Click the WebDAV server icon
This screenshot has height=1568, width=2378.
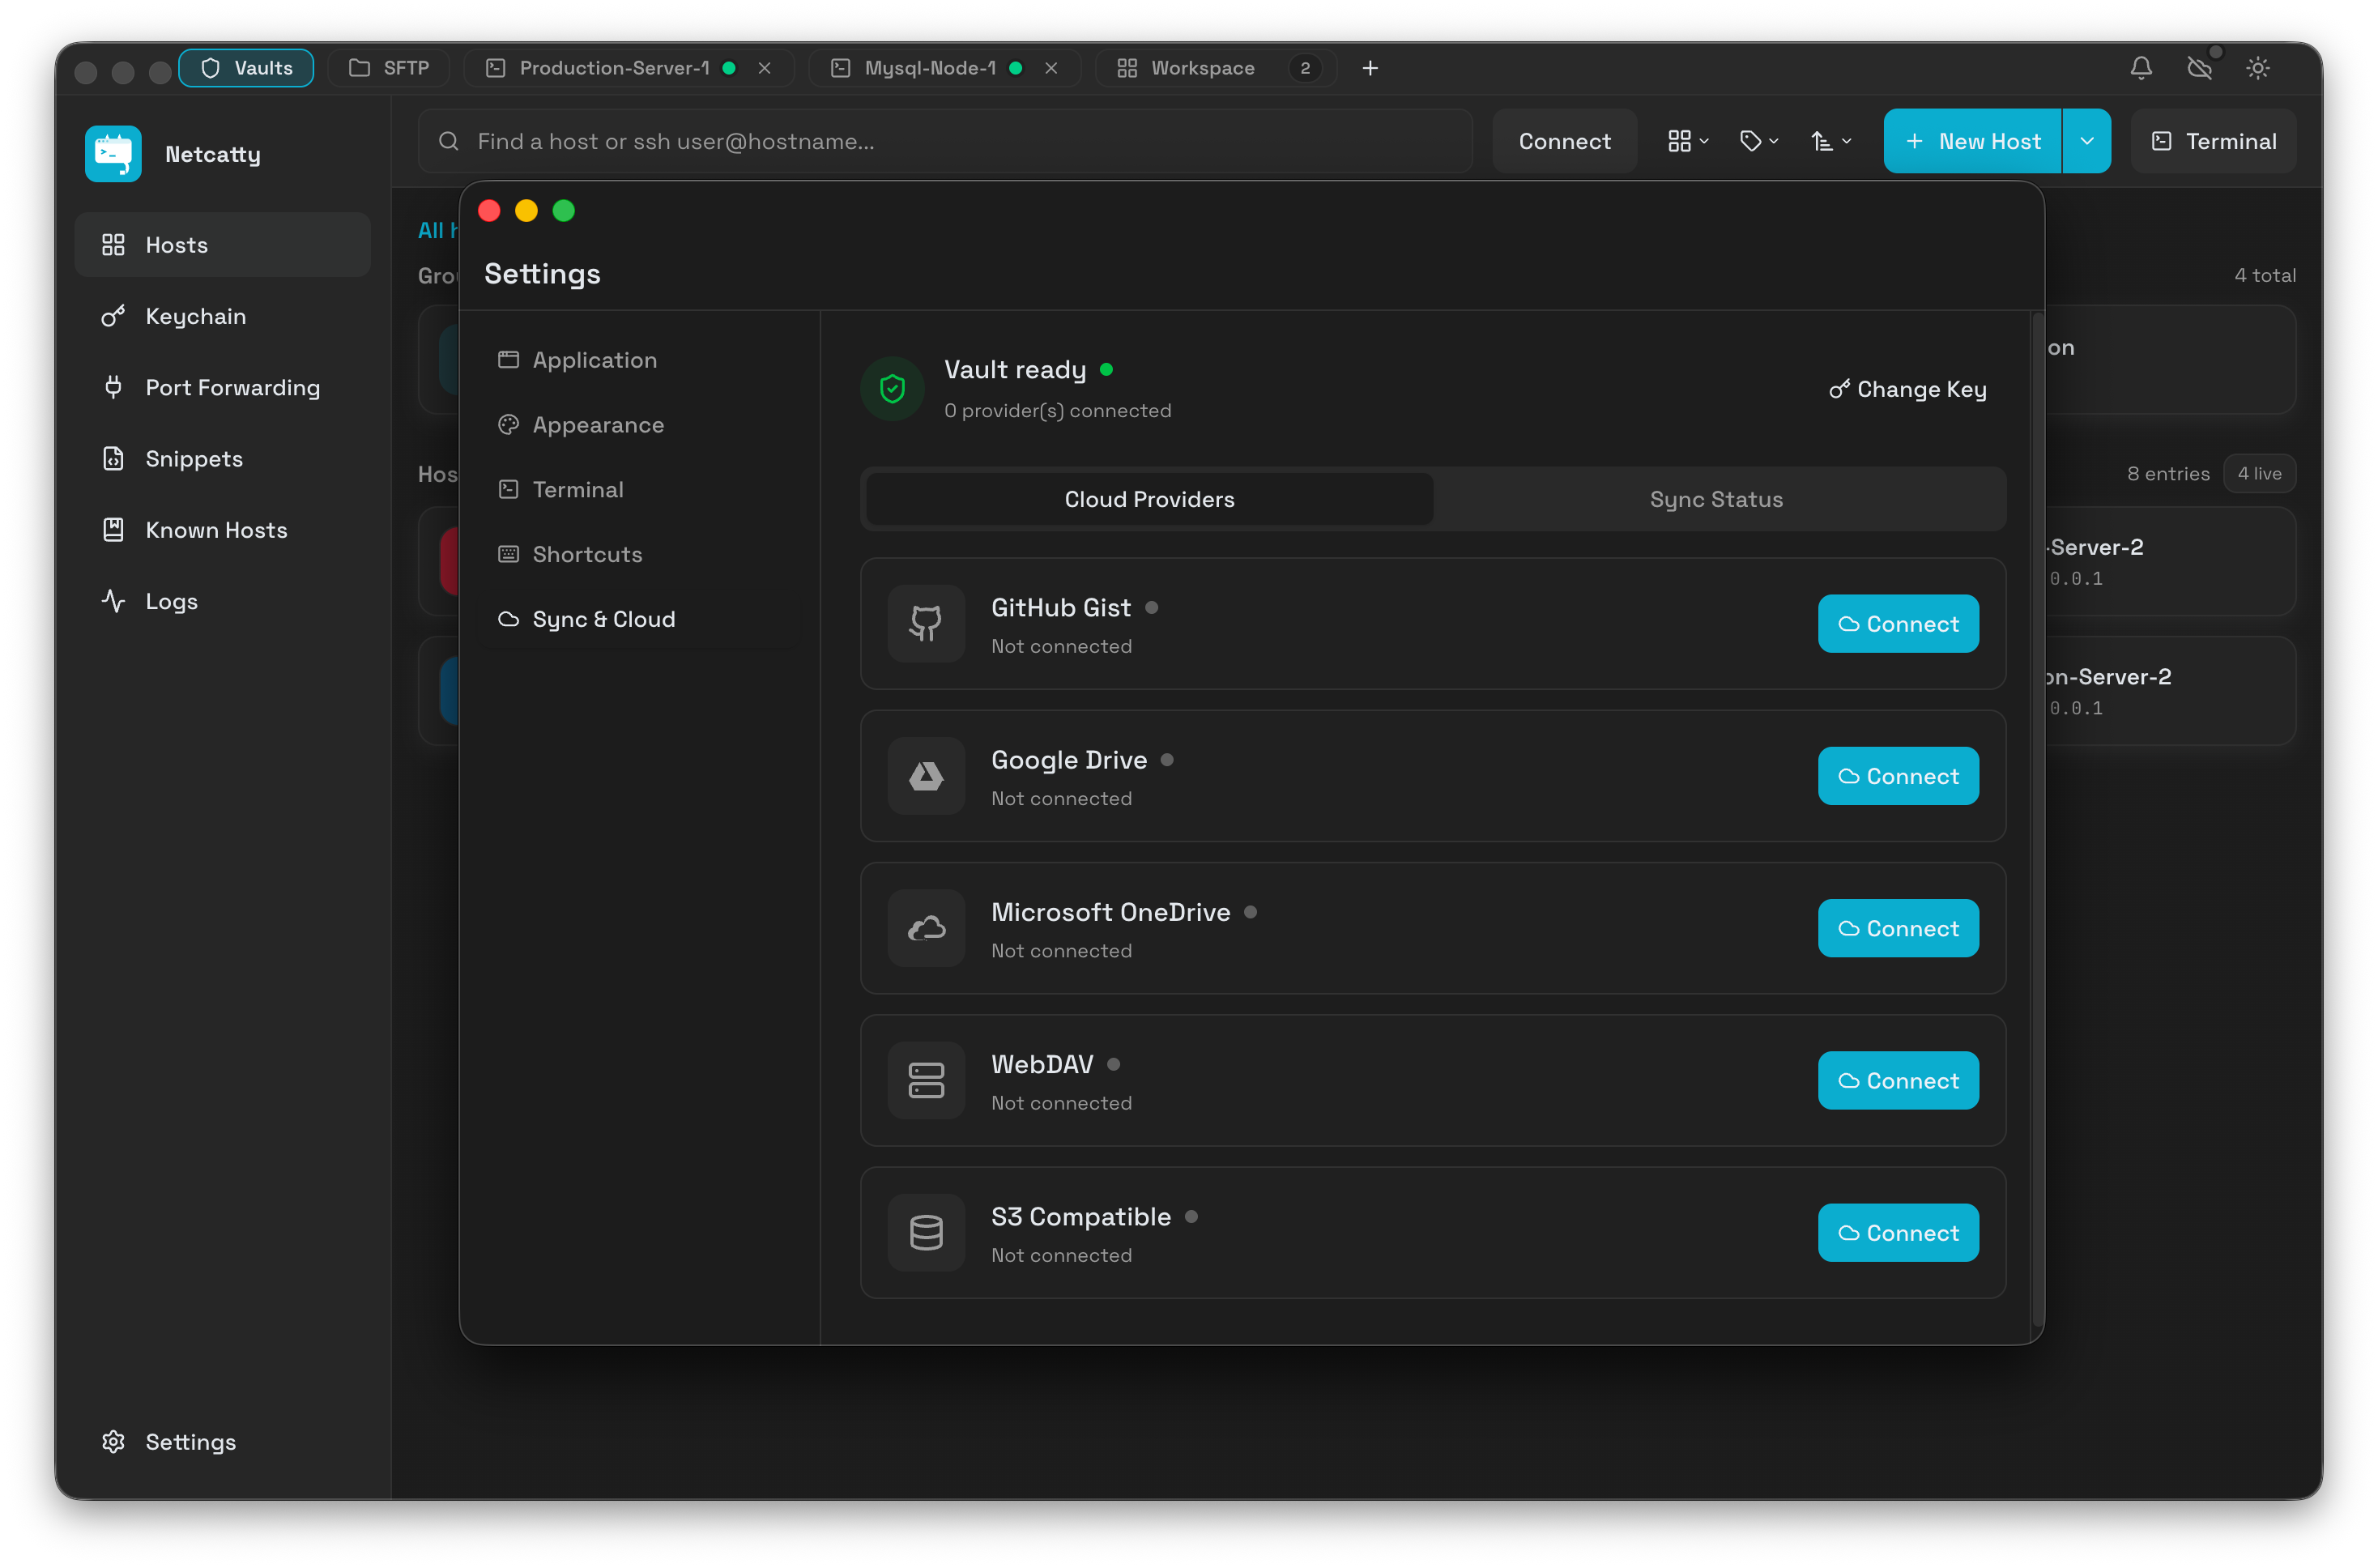click(926, 1080)
